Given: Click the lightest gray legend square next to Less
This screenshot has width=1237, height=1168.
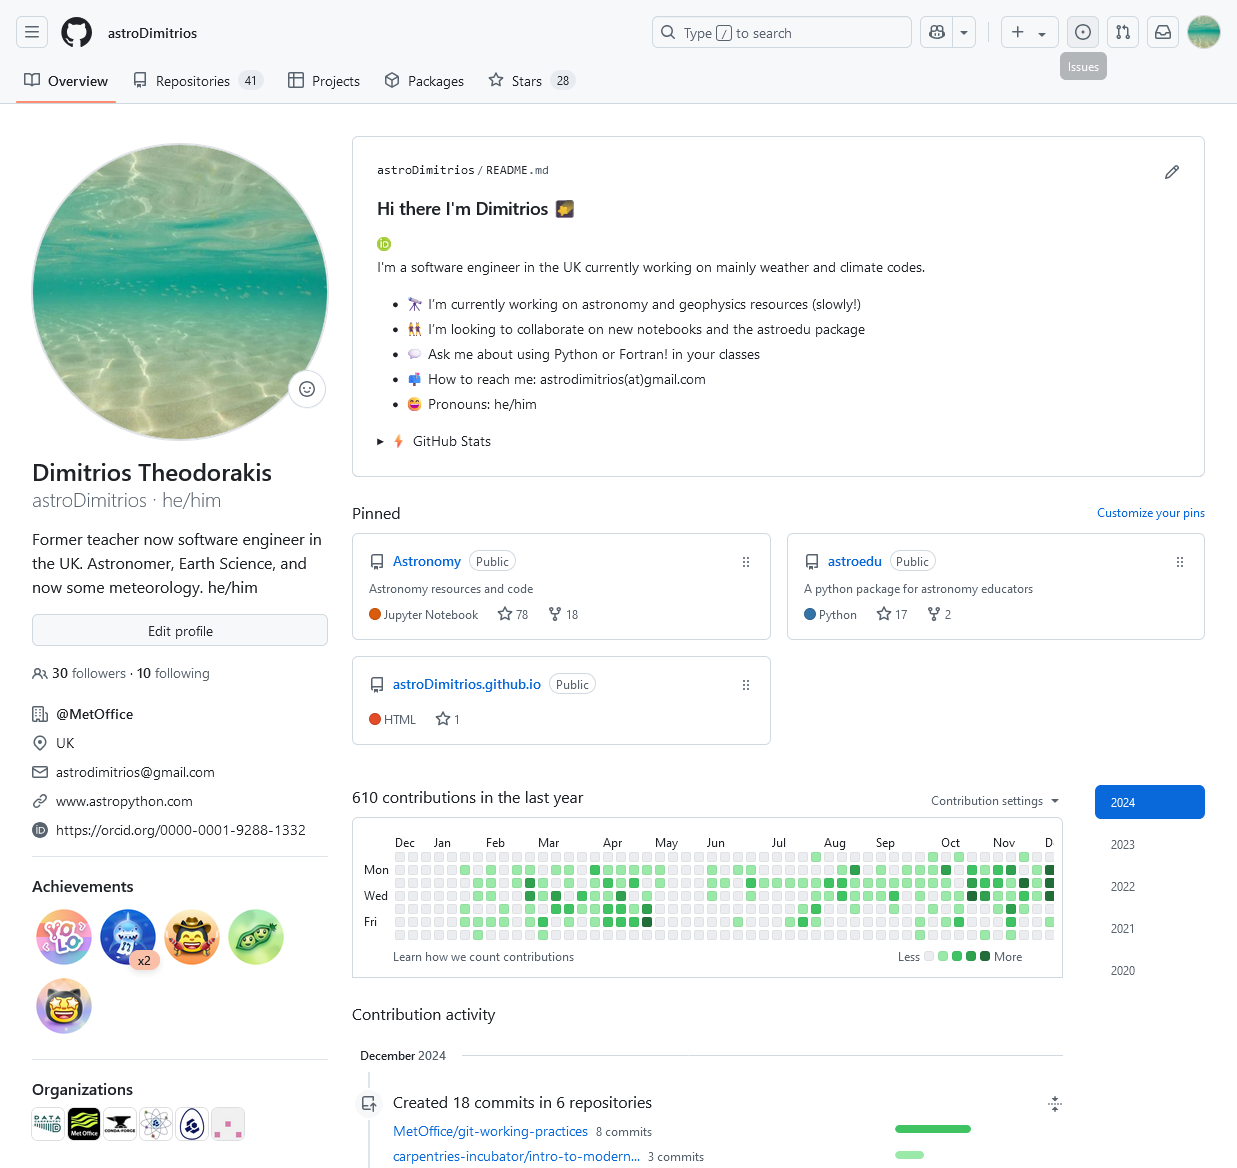Looking at the screenshot, I should [929, 957].
